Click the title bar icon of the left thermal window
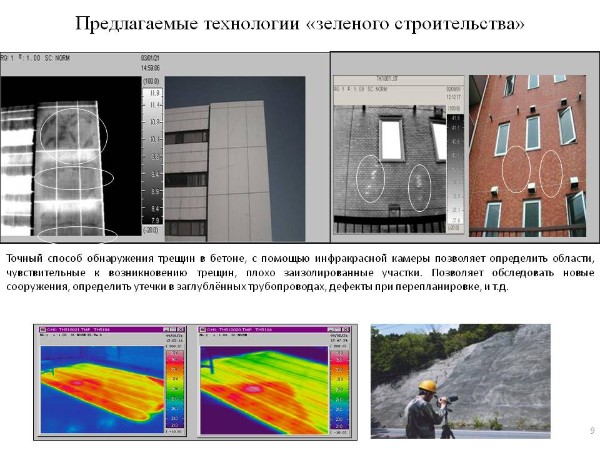This screenshot has height=450, width=600. coord(42,329)
